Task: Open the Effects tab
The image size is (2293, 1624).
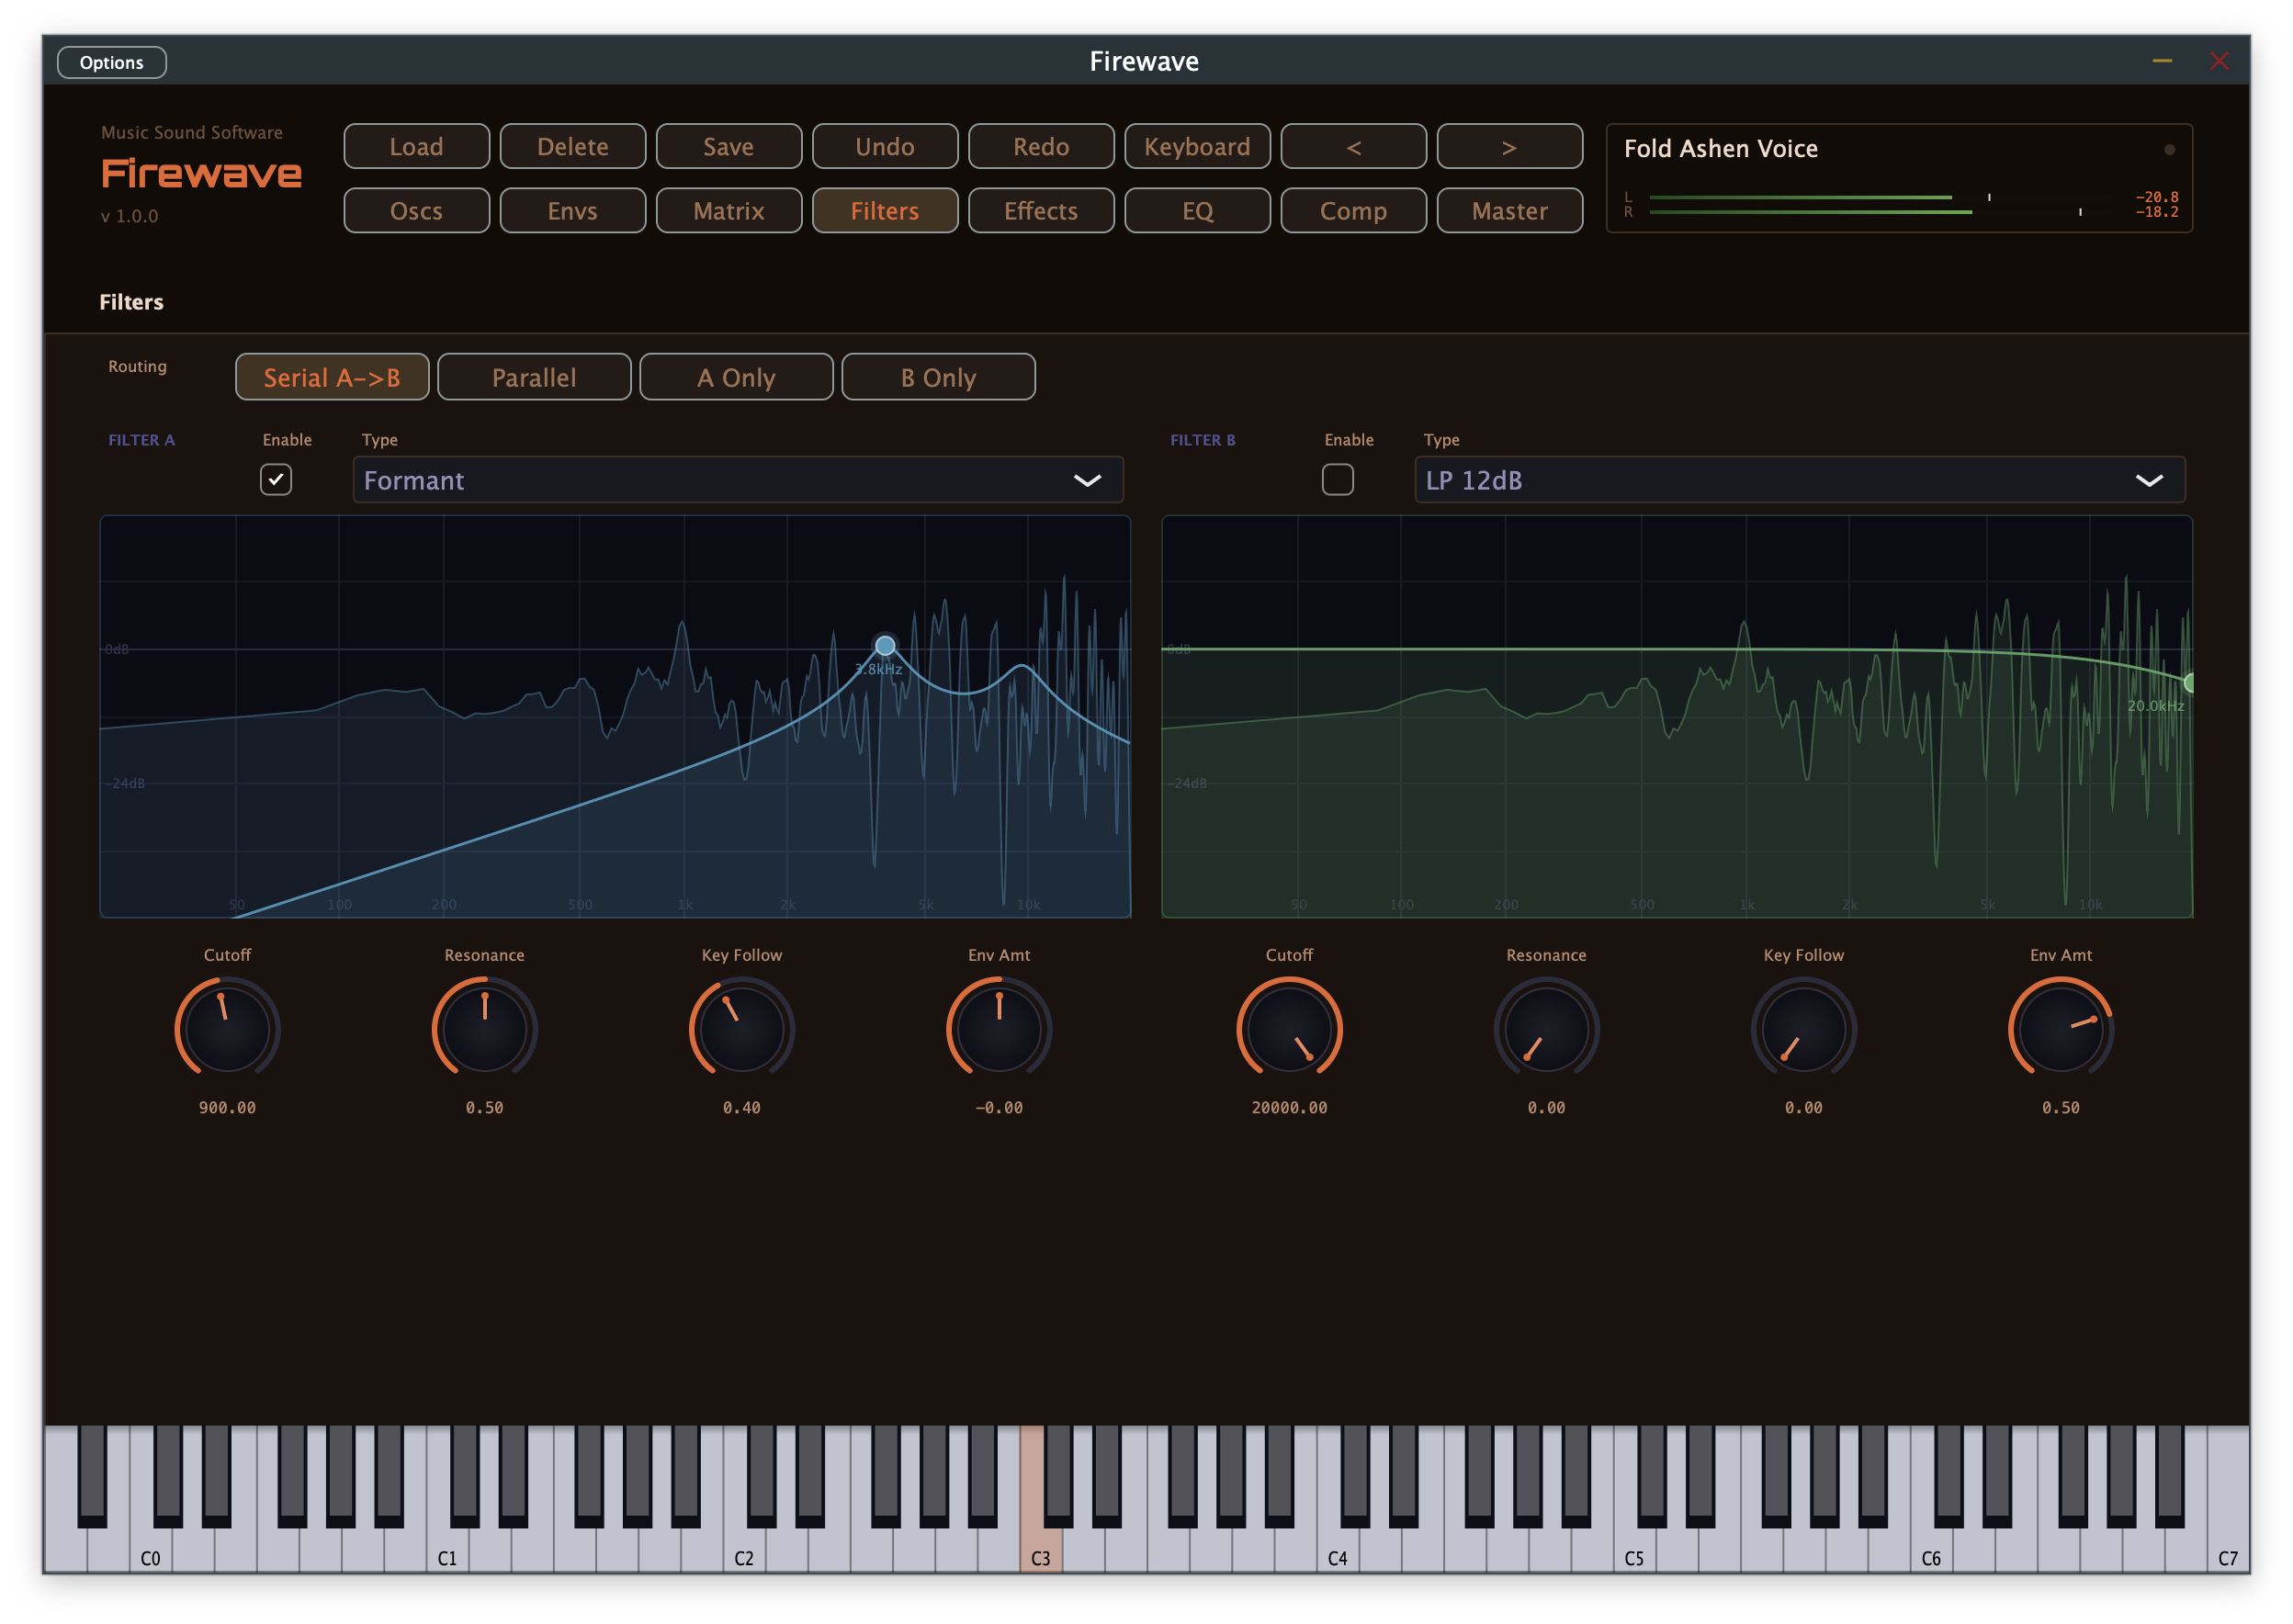Action: tap(1041, 211)
